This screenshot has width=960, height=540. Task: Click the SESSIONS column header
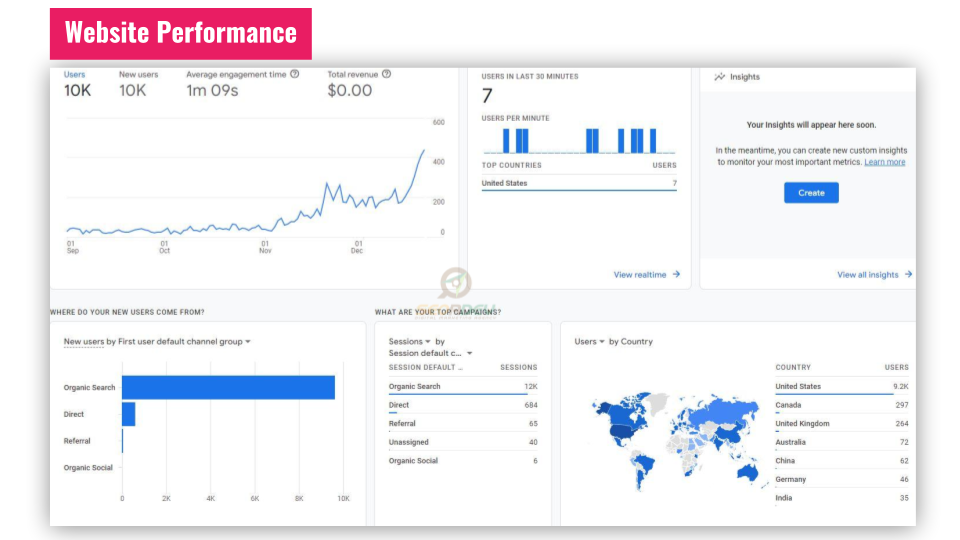click(519, 367)
